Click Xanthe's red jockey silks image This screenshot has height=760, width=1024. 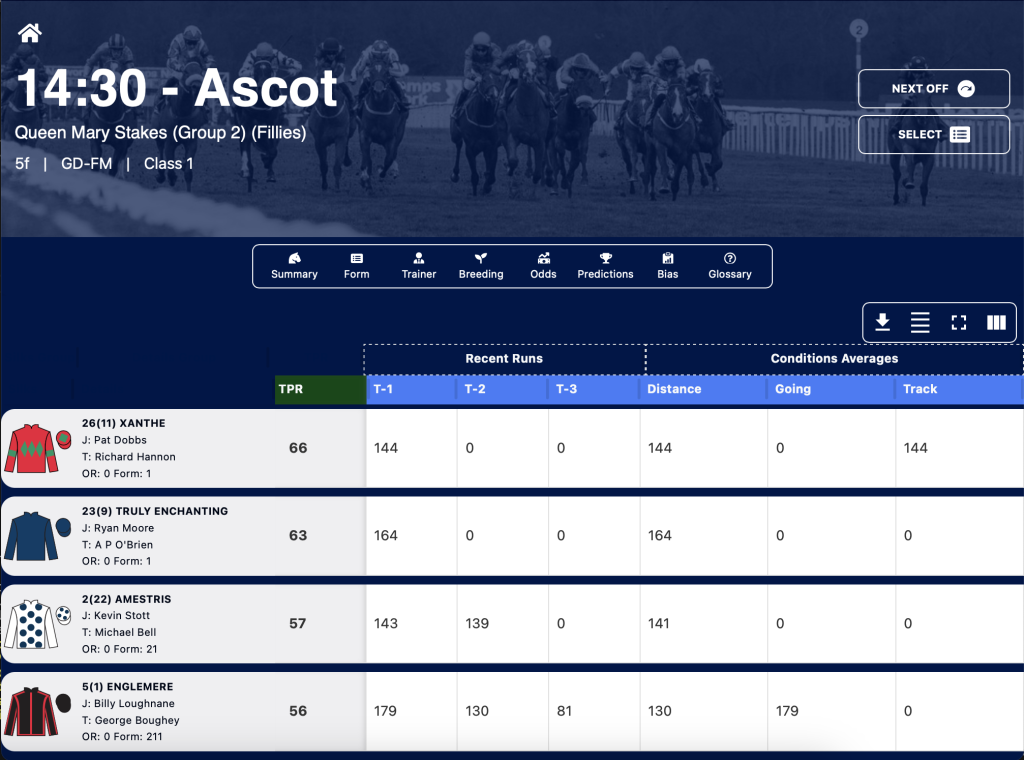coord(37,449)
